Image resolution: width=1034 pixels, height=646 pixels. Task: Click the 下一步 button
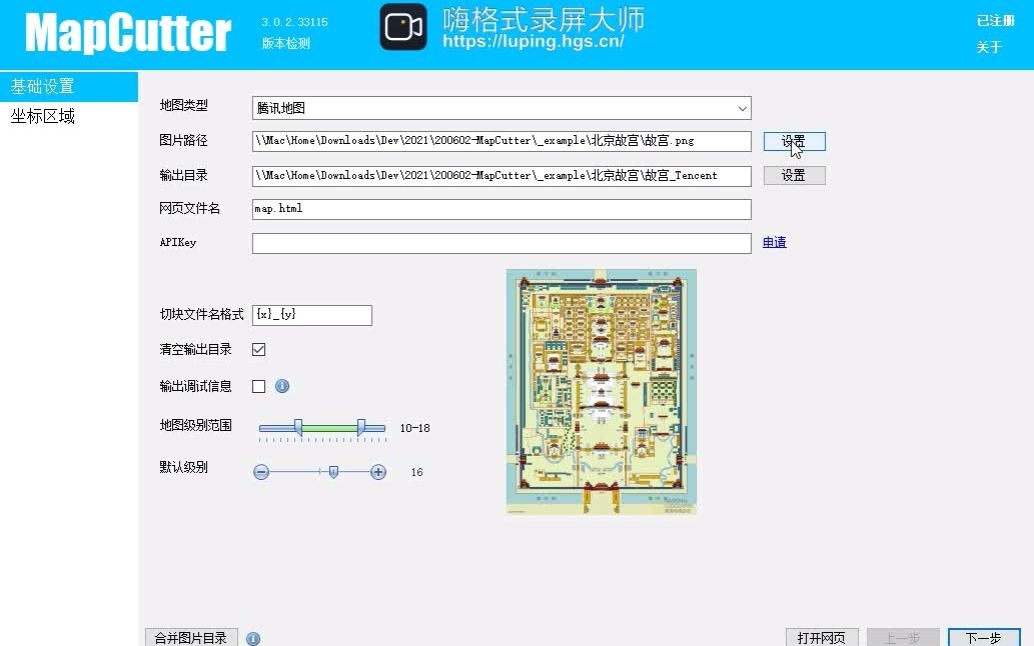pos(984,637)
